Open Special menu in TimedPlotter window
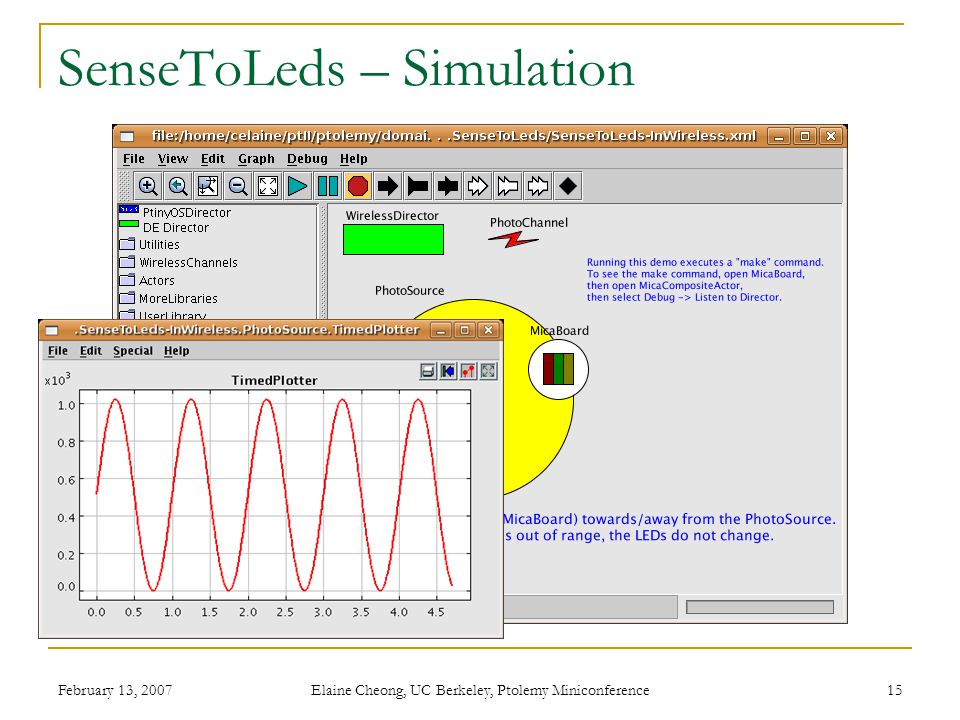960x720 pixels. point(133,351)
